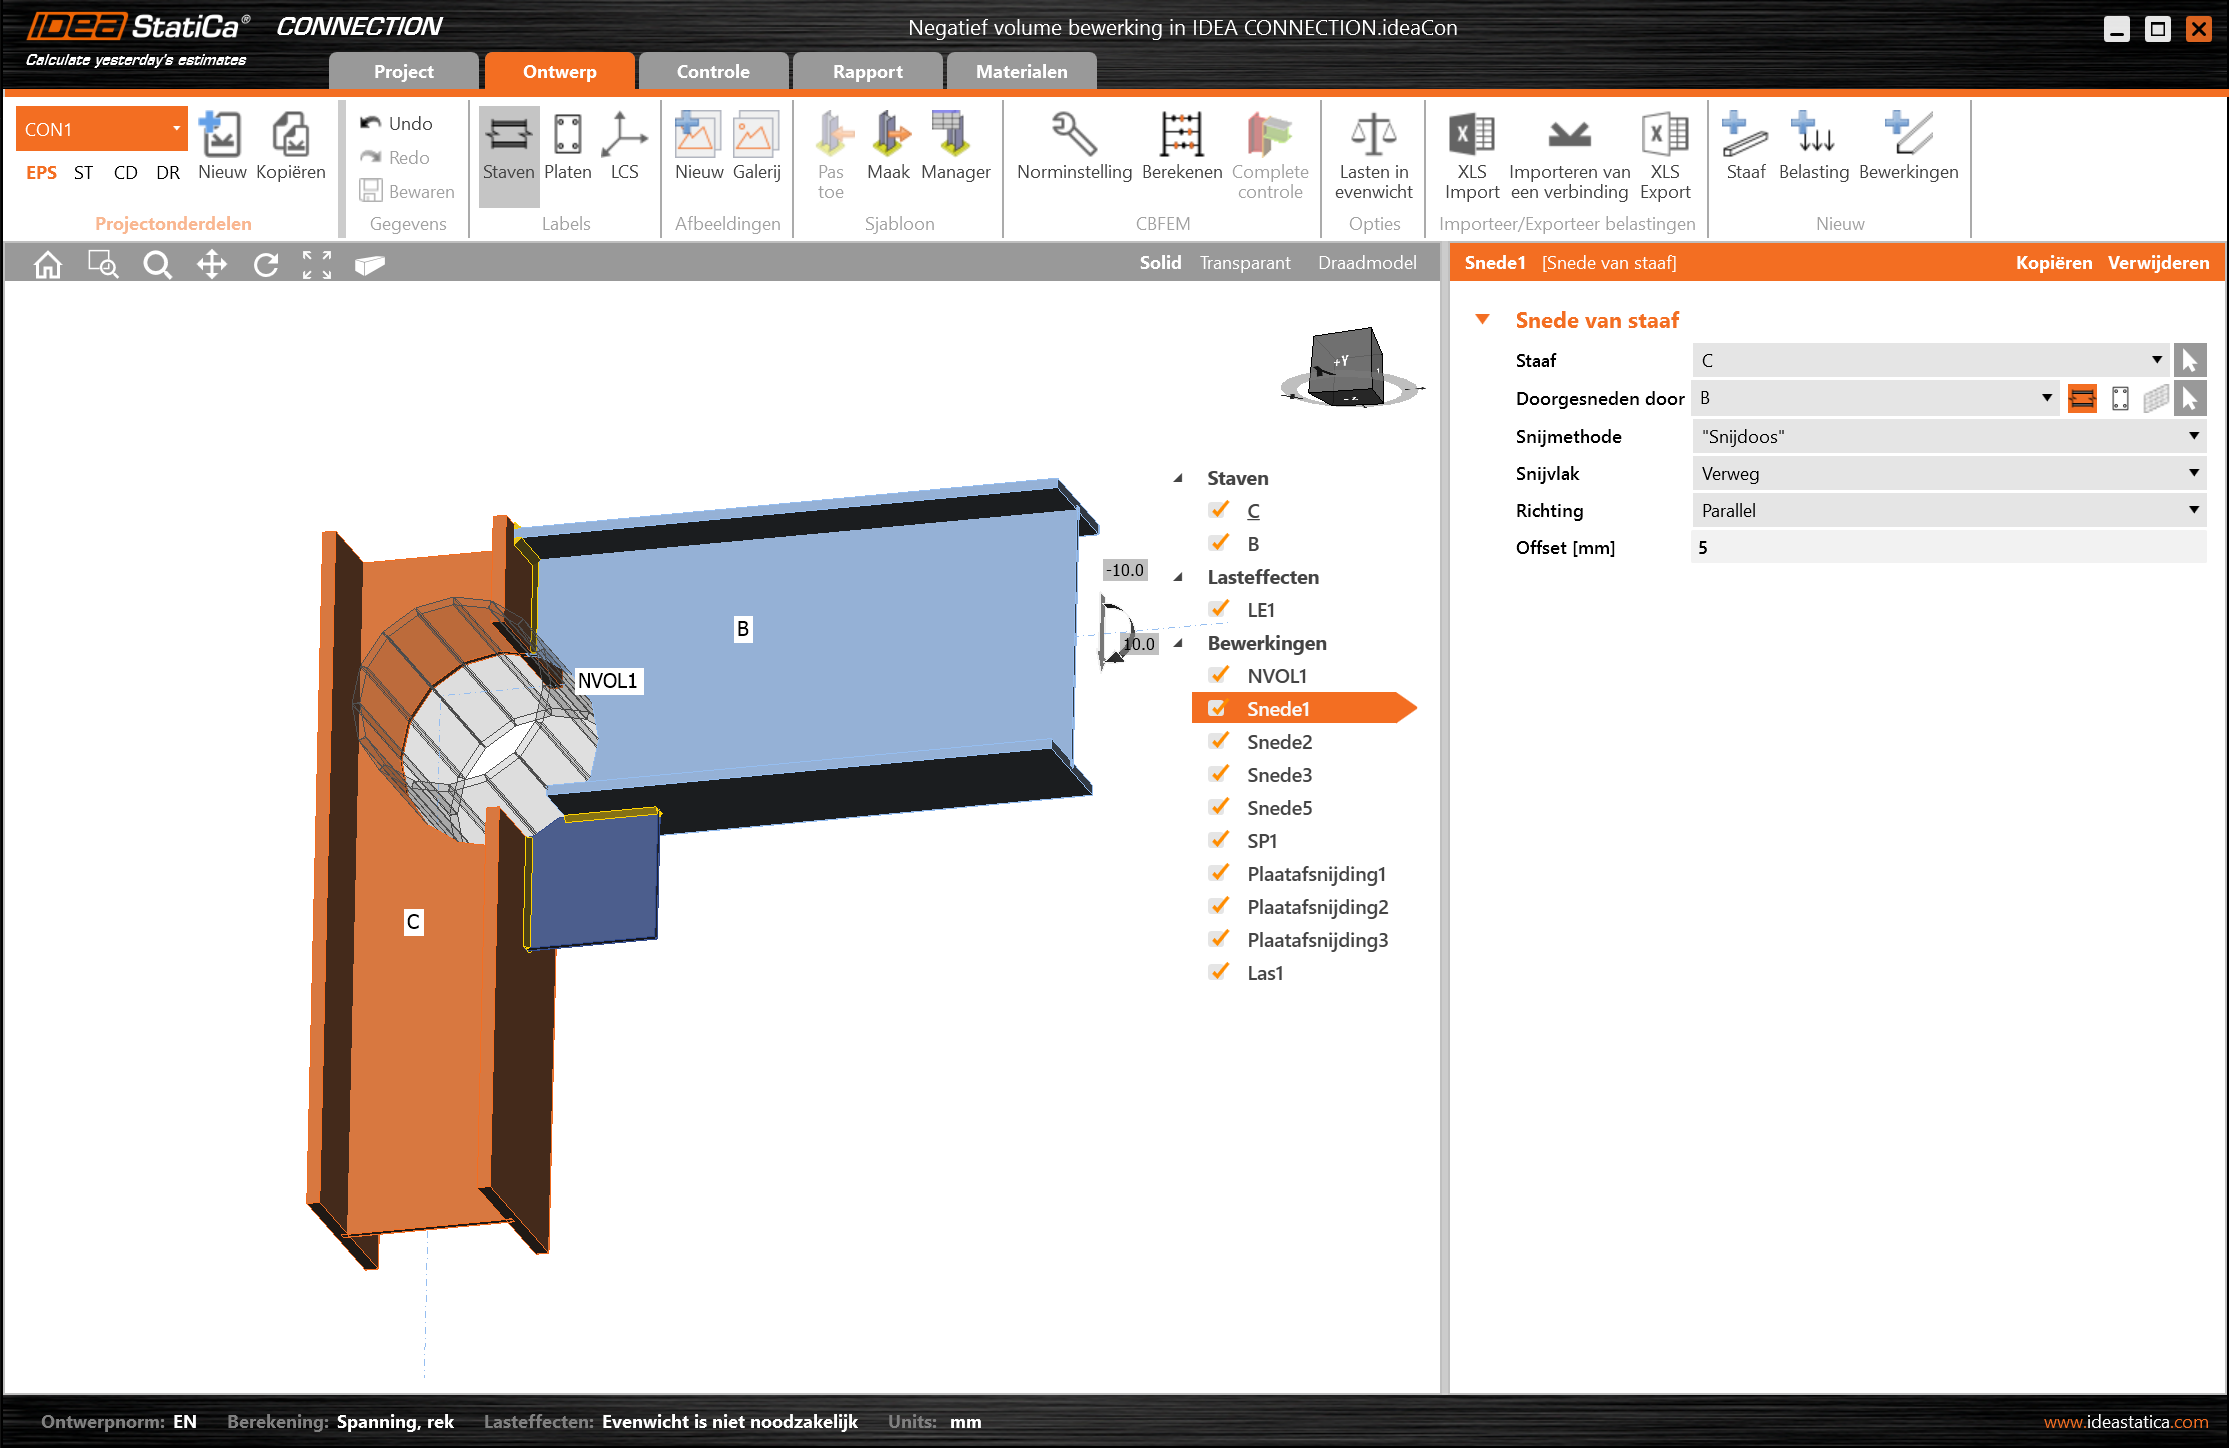Uncheck Snede2 operation checkbox

tap(1218, 741)
